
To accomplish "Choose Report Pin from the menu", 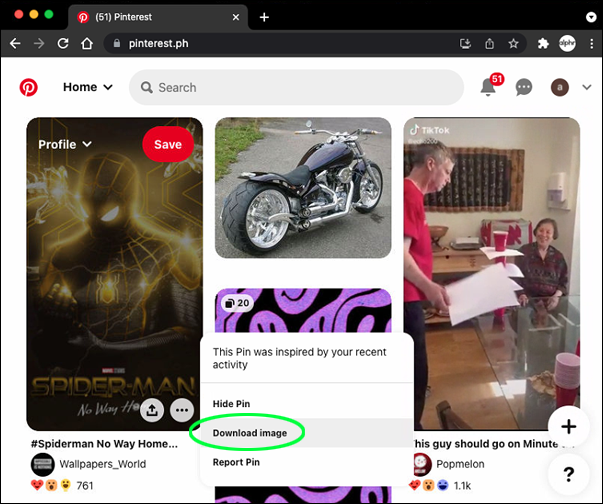I will point(236,462).
